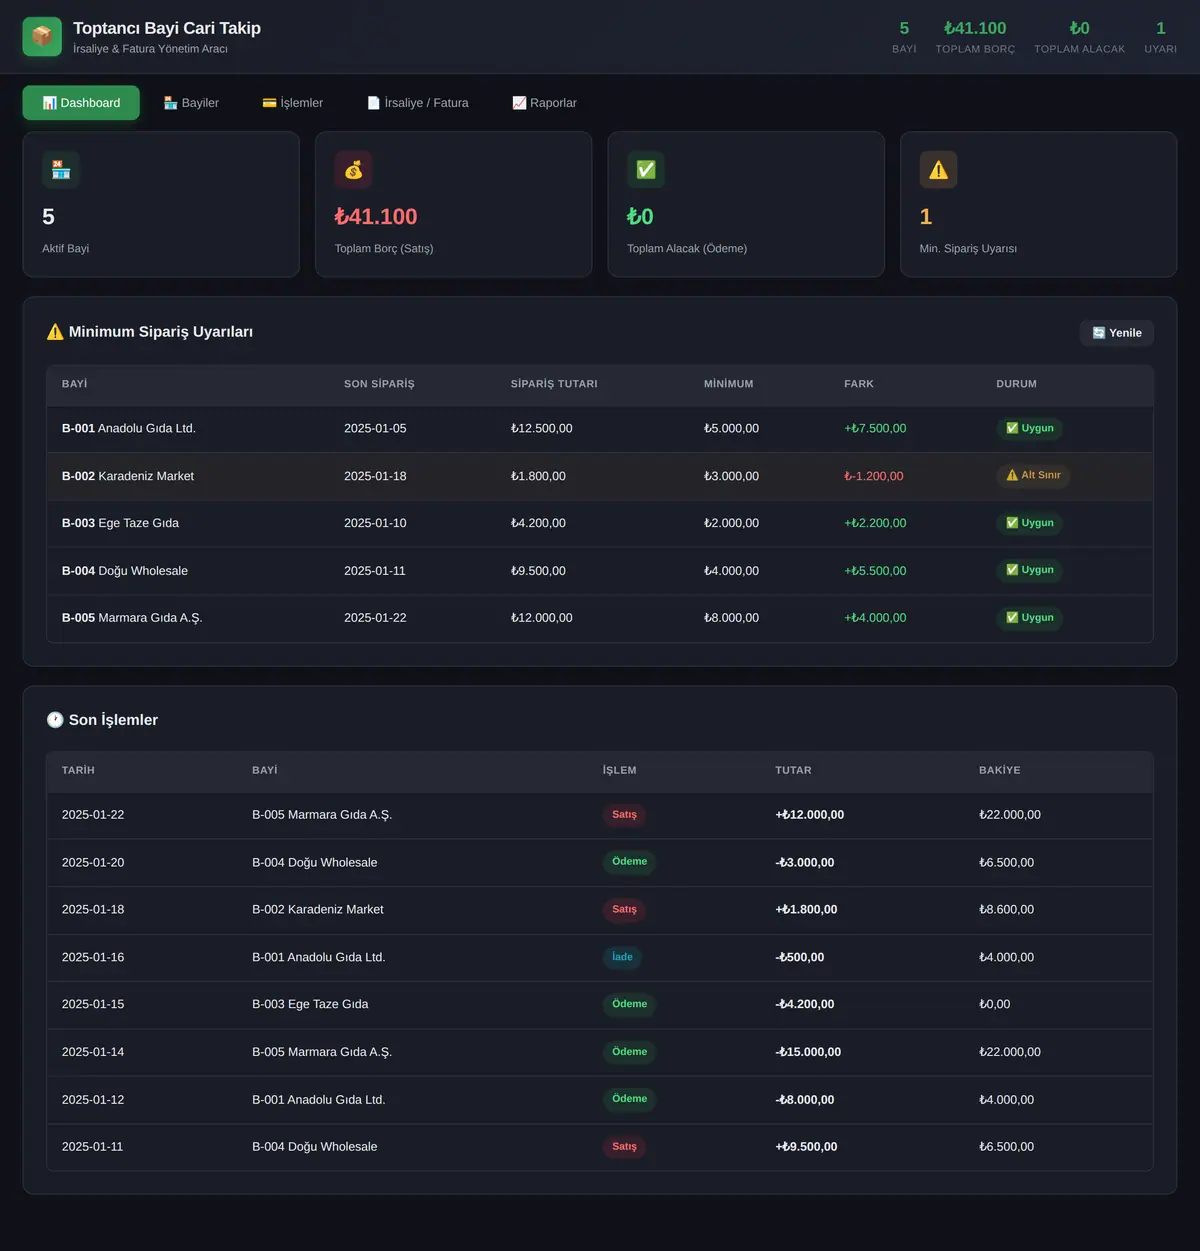Go to the Raporlar tab
Screen dimensions: 1200x1251
[544, 103]
